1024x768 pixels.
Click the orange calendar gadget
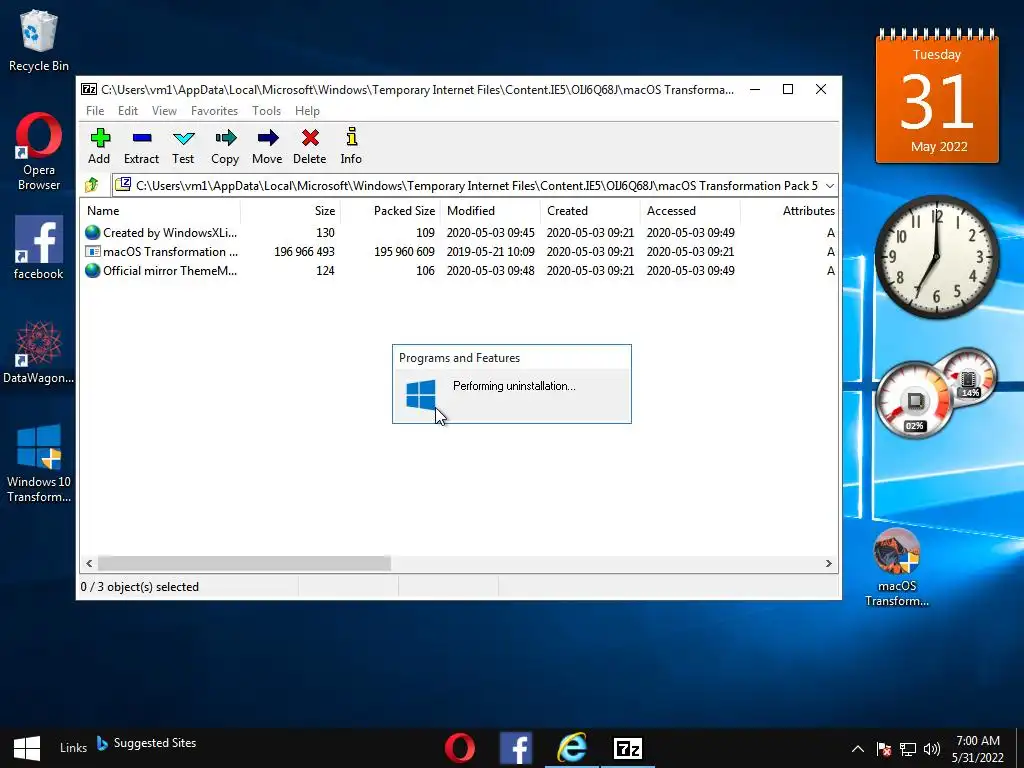pyautogui.click(x=937, y=97)
